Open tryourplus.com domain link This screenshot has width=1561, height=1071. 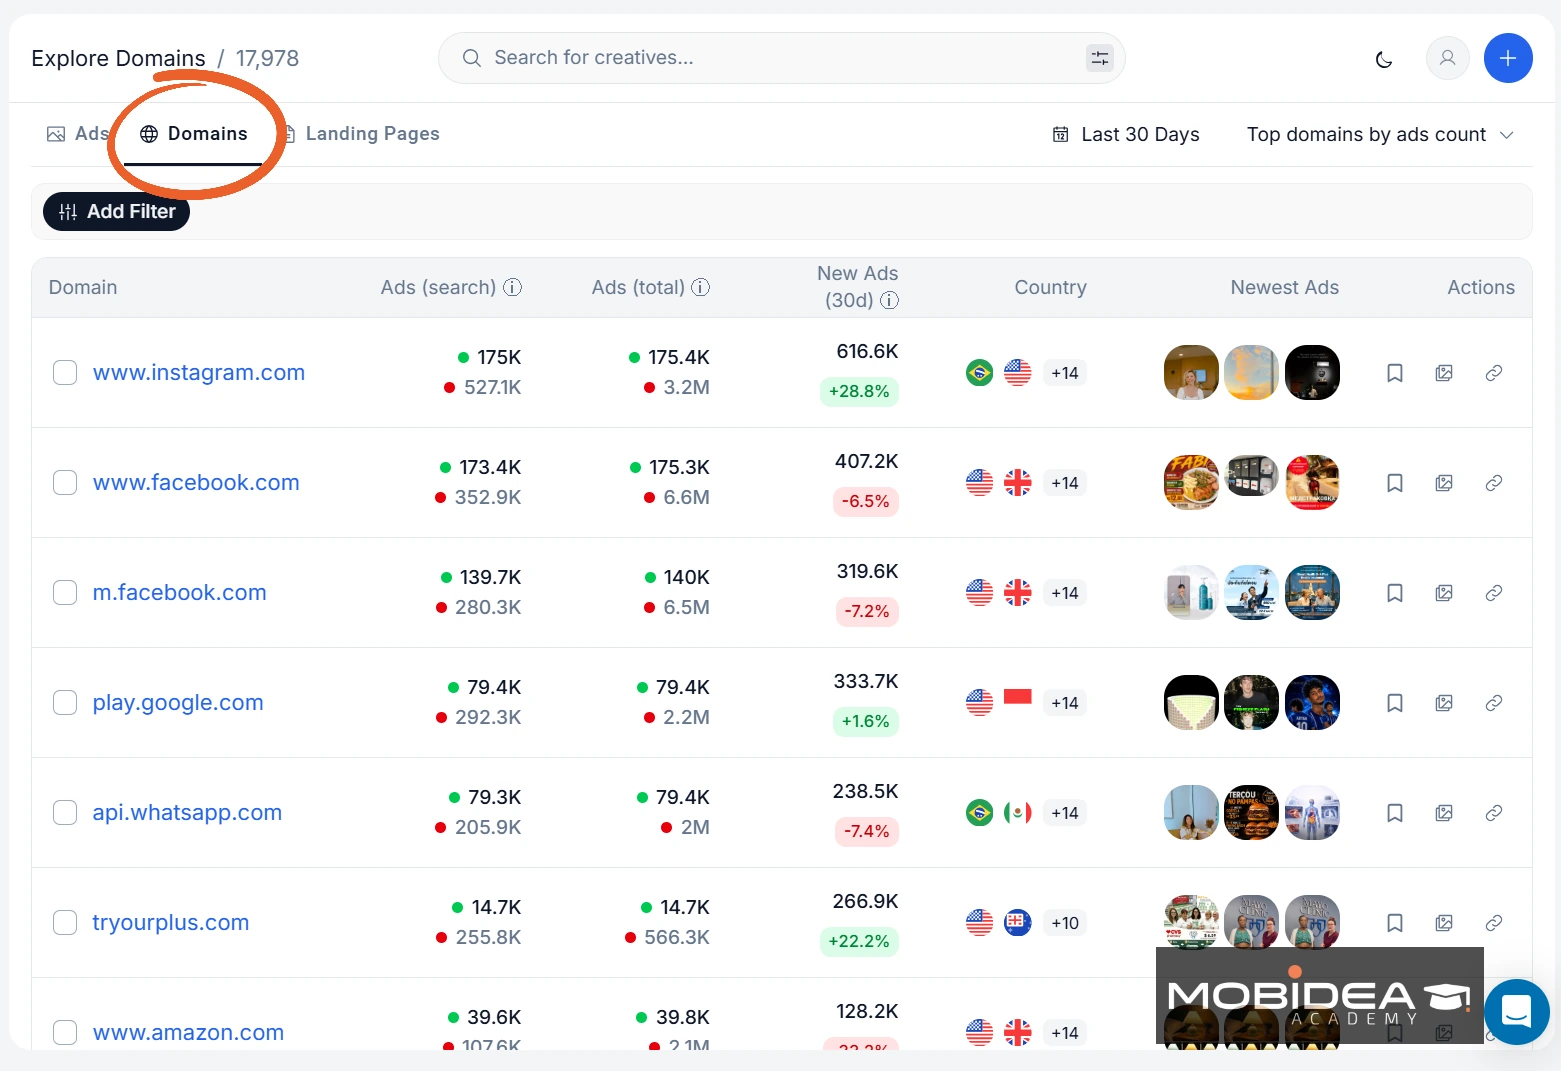[x=171, y=923]
